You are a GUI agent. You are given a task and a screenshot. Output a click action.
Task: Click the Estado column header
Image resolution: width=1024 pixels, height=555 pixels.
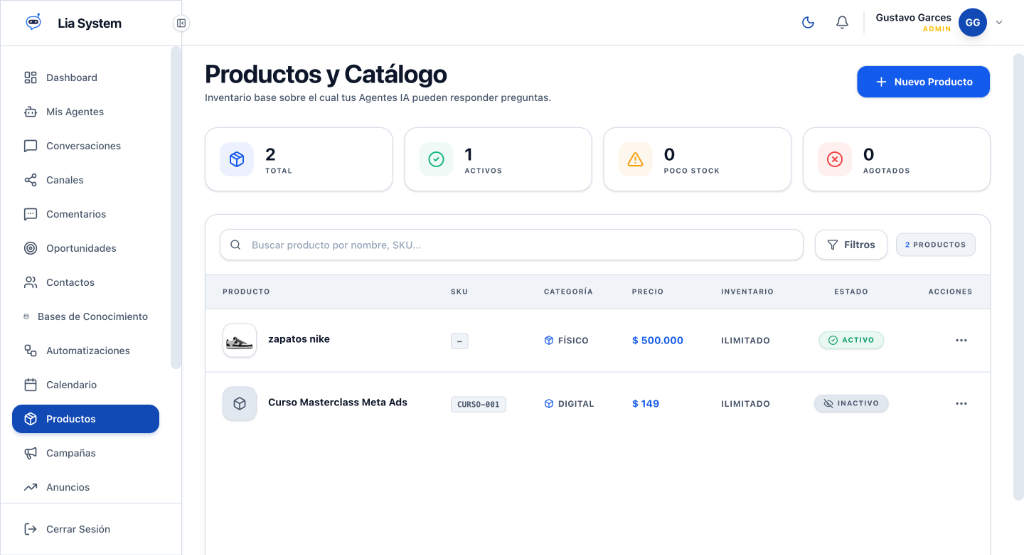pos(851,292)
